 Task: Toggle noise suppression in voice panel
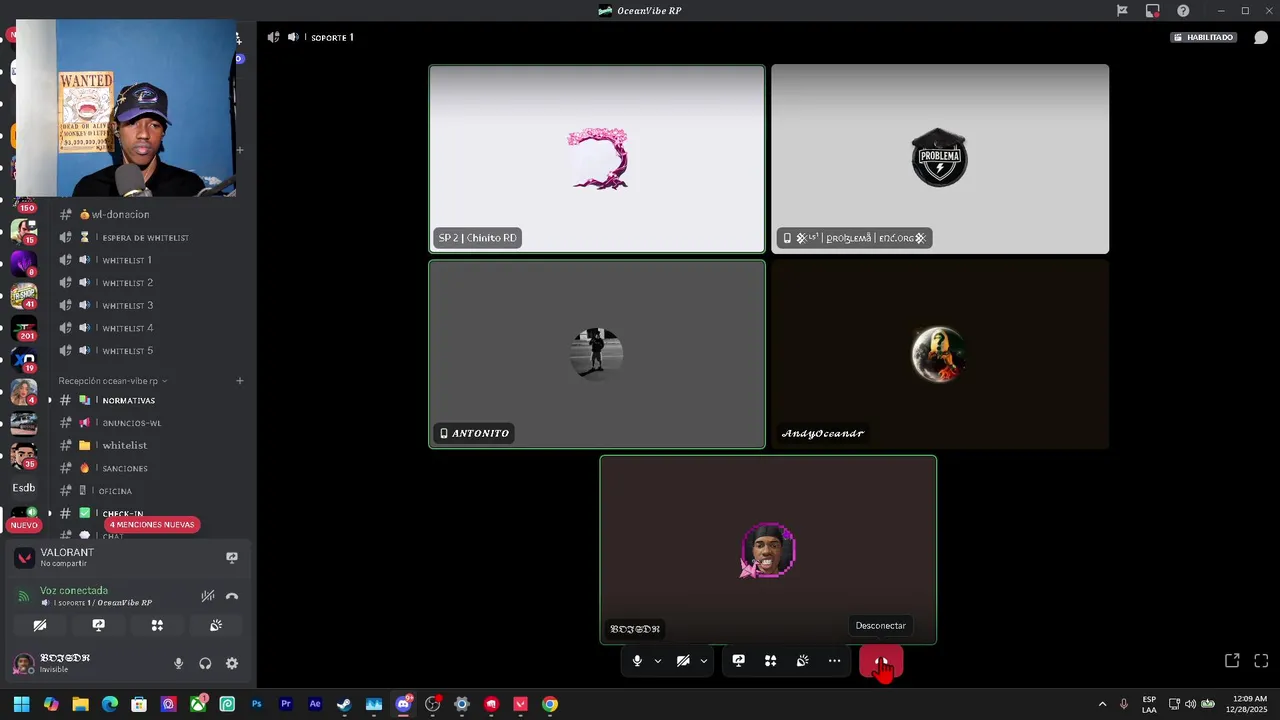[207, 596]
